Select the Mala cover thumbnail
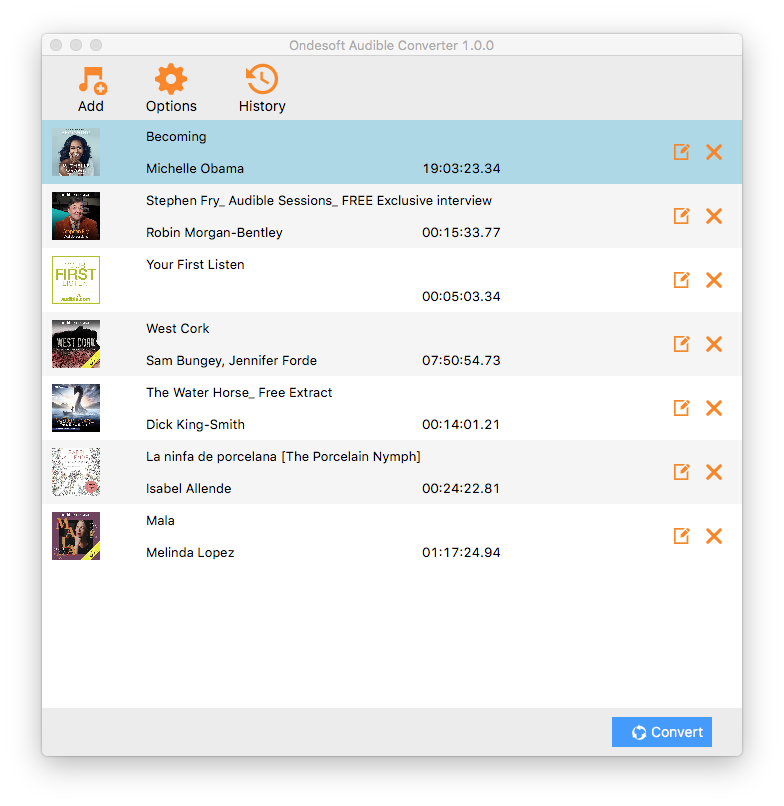 tap(76, 536)
